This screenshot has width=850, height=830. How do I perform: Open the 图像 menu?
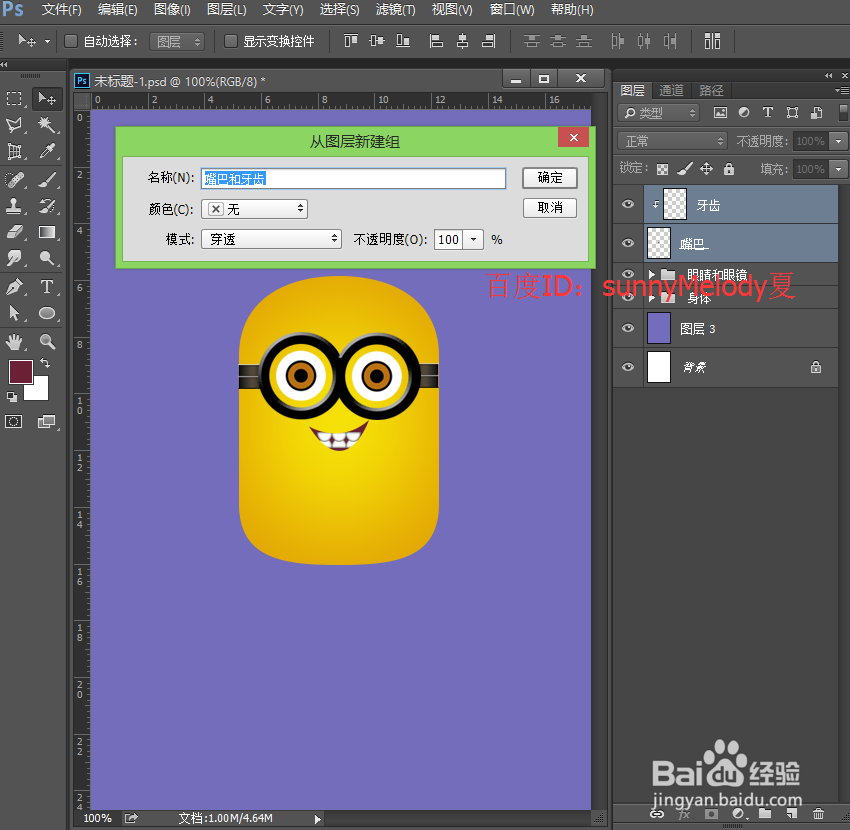pos(172,10)
